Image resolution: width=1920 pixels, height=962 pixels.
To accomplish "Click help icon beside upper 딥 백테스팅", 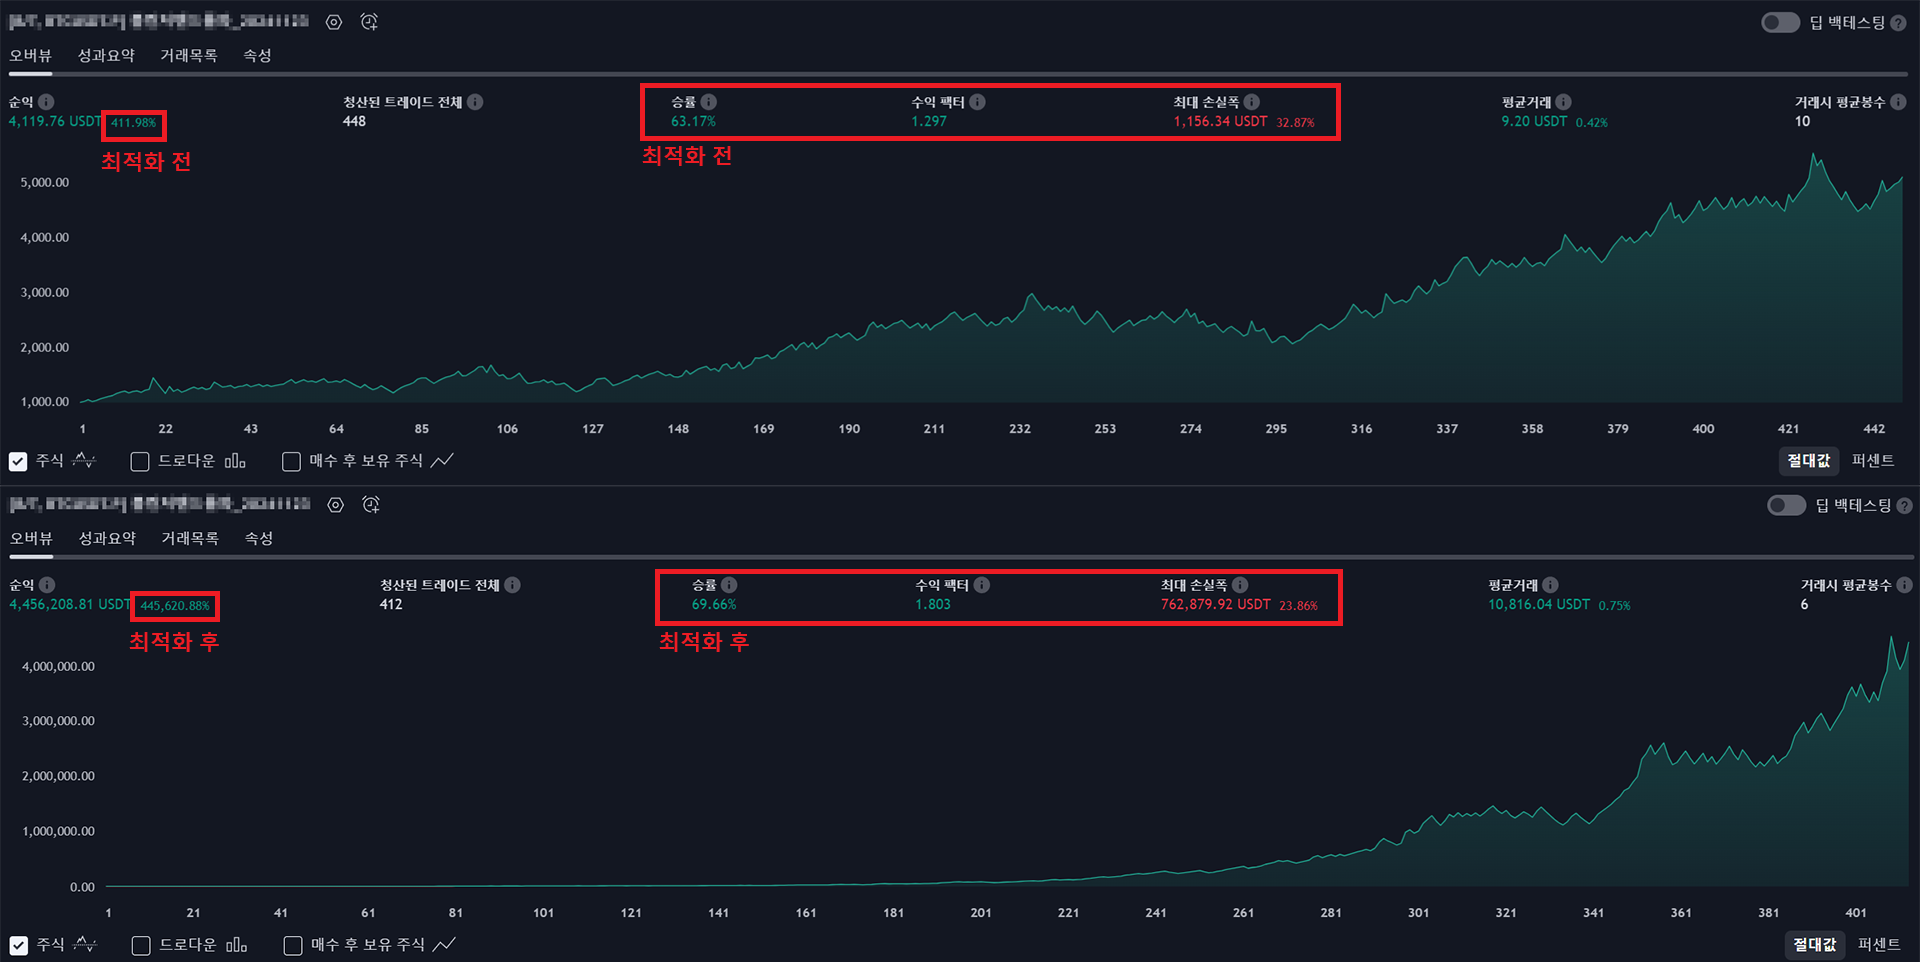I will click(1898, 23).
